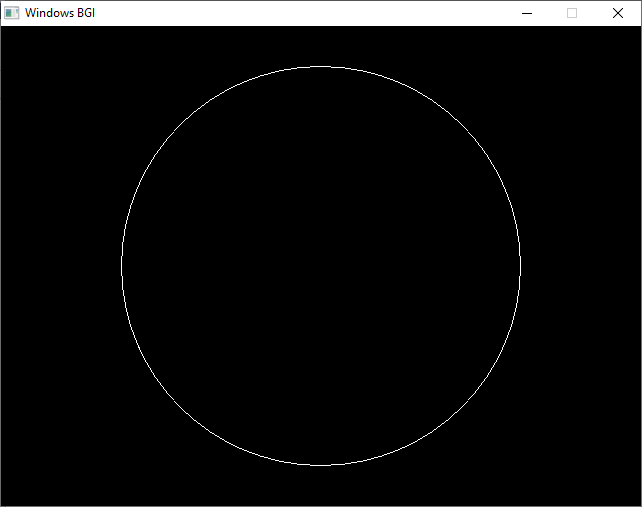Click the leftmost point of the white circle
642x507 pixels.
pyautogui.click(x=122, y=266)
